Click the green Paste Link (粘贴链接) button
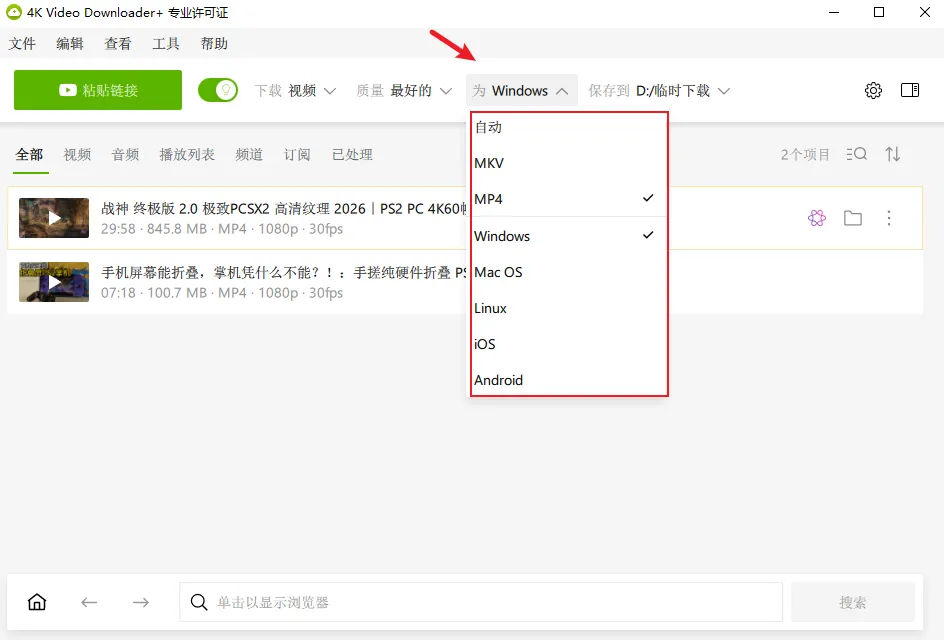The width and height of the screenshot is (944, 640). [98, 90]
